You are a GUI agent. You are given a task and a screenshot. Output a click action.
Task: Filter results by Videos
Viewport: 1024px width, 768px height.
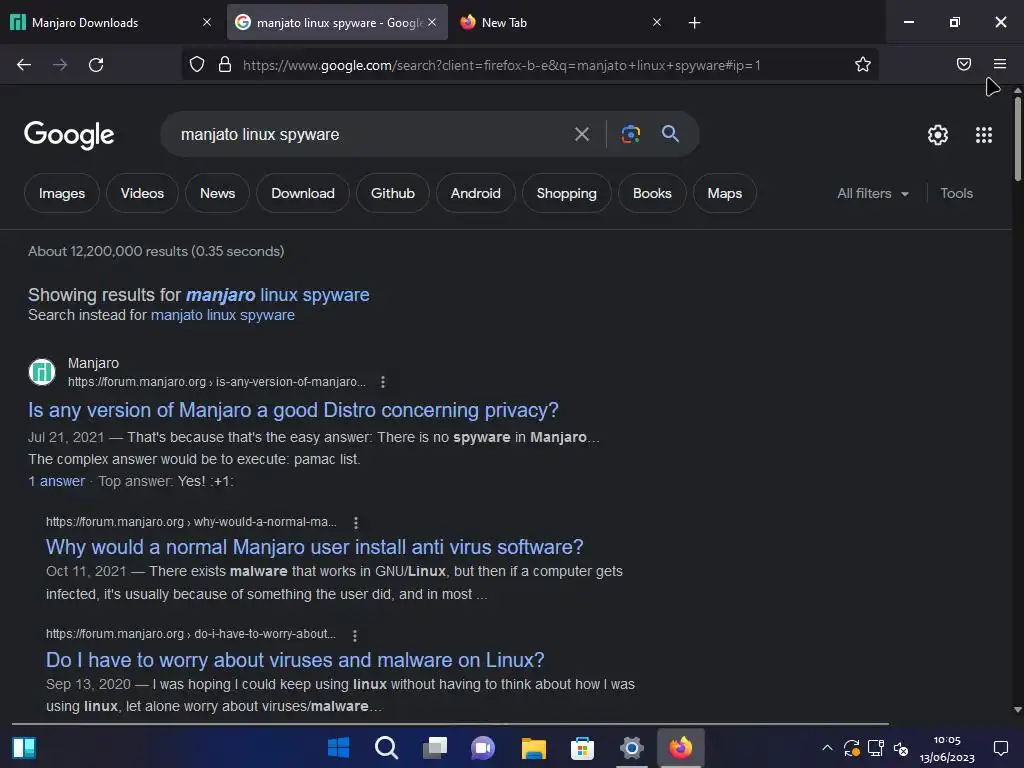tap(142, 193)
